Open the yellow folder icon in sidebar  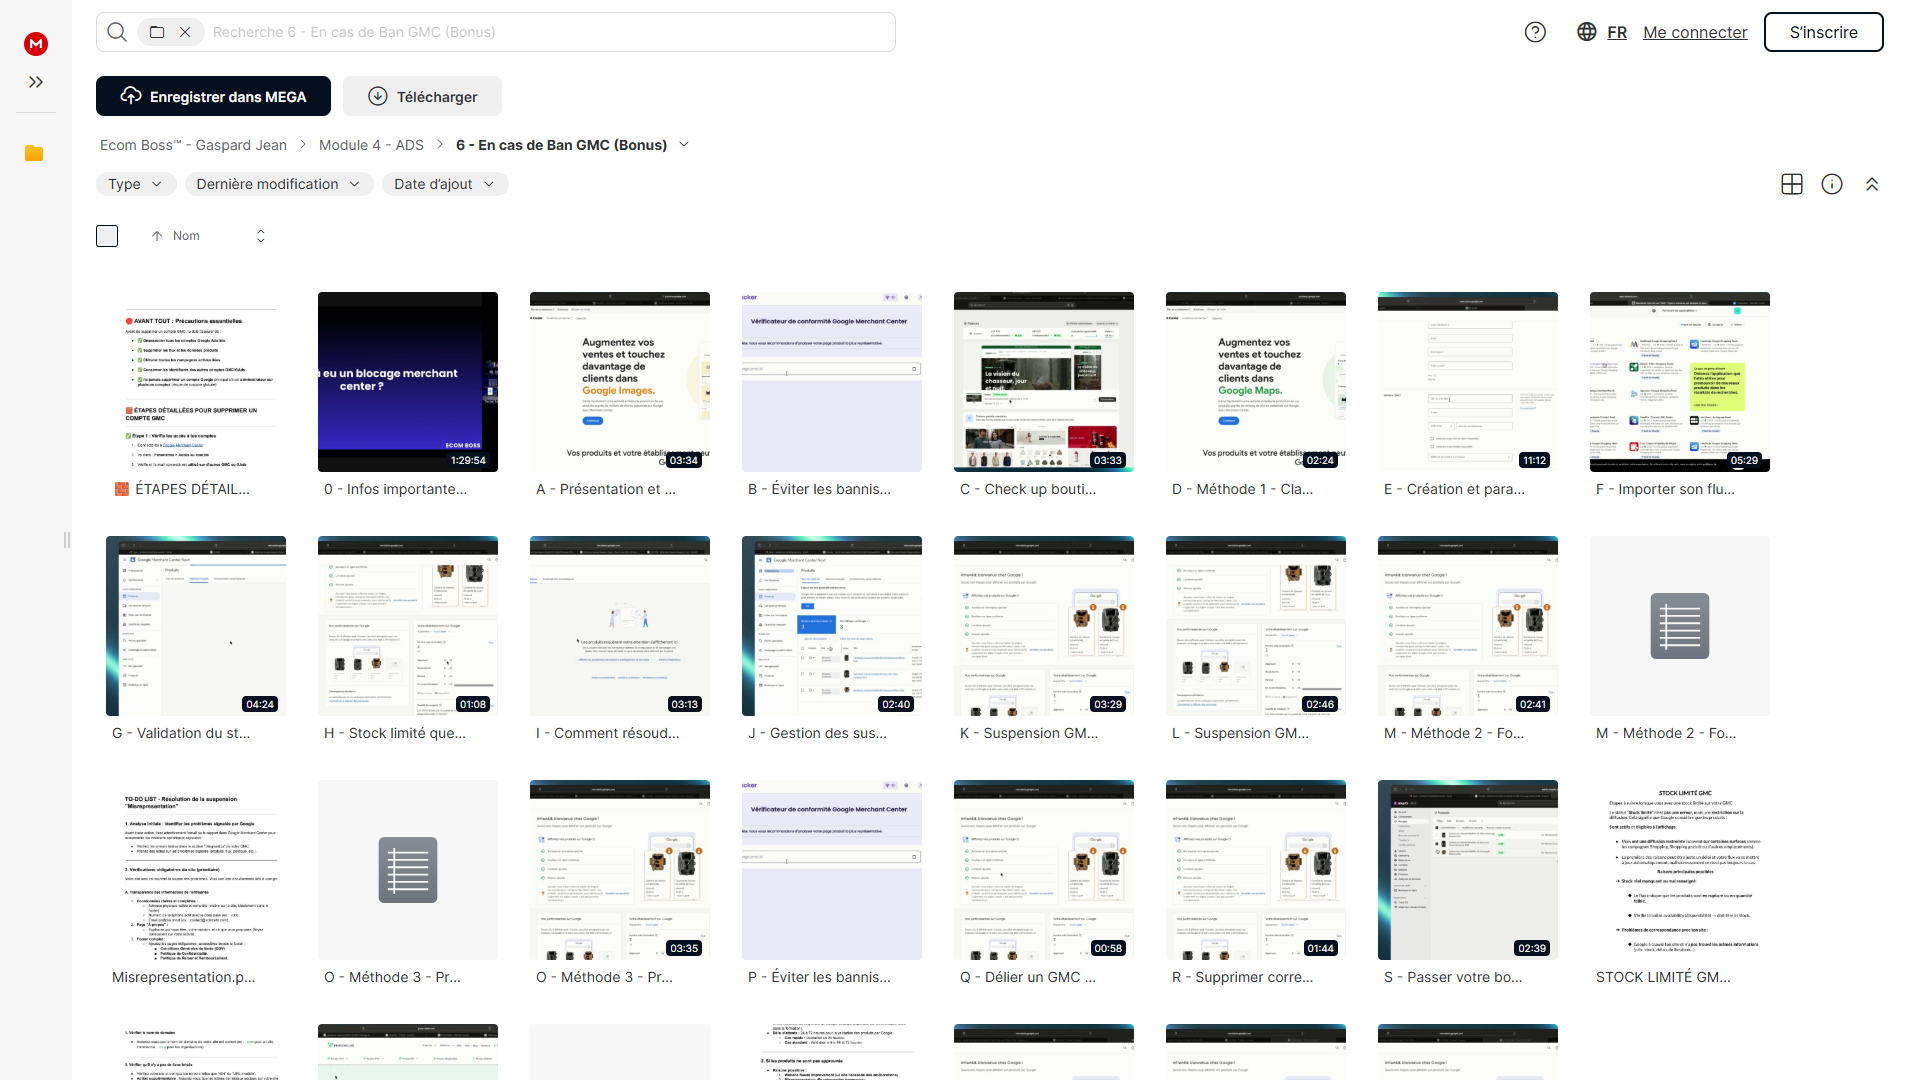click(34, 153)
